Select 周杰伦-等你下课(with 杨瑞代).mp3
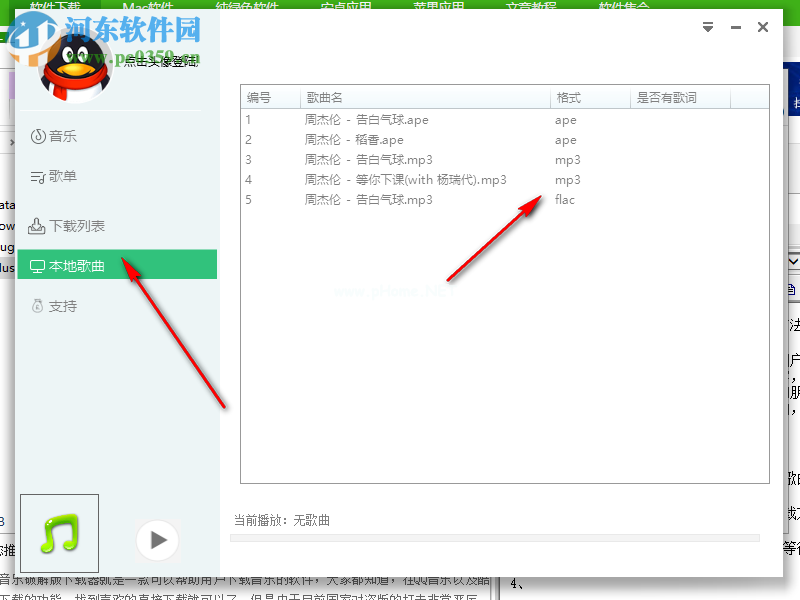The image size is (800, 600). point(405,180)
